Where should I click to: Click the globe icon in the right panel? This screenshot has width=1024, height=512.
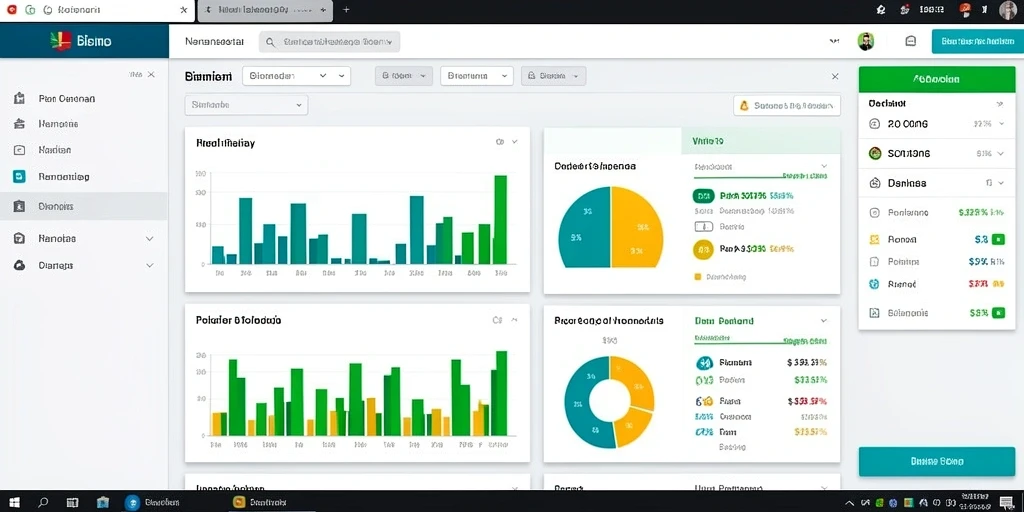tap(874, 284)
